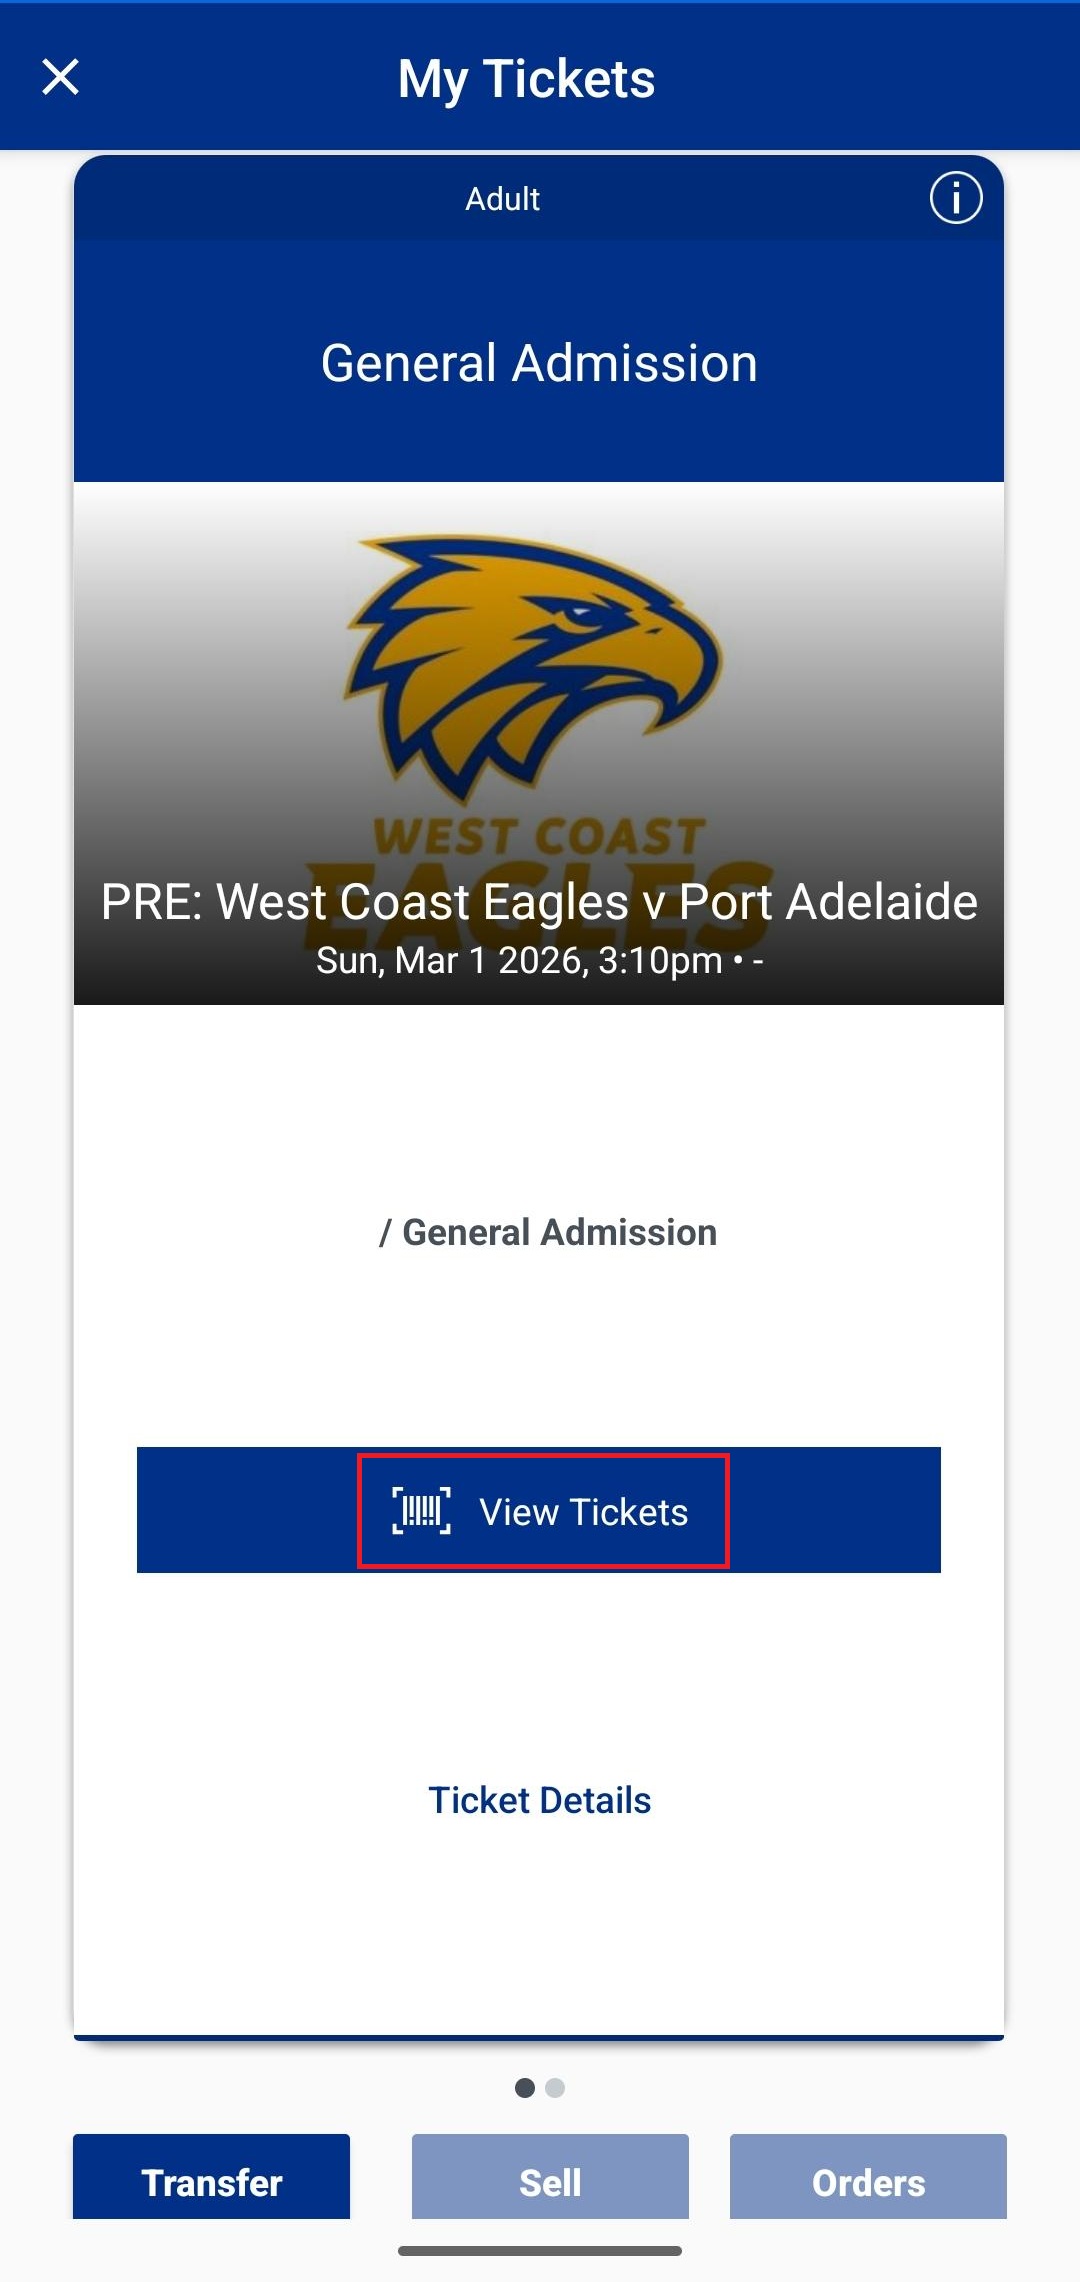Tap the home gesture bar at screen bottom

[x=540, y=2251]
